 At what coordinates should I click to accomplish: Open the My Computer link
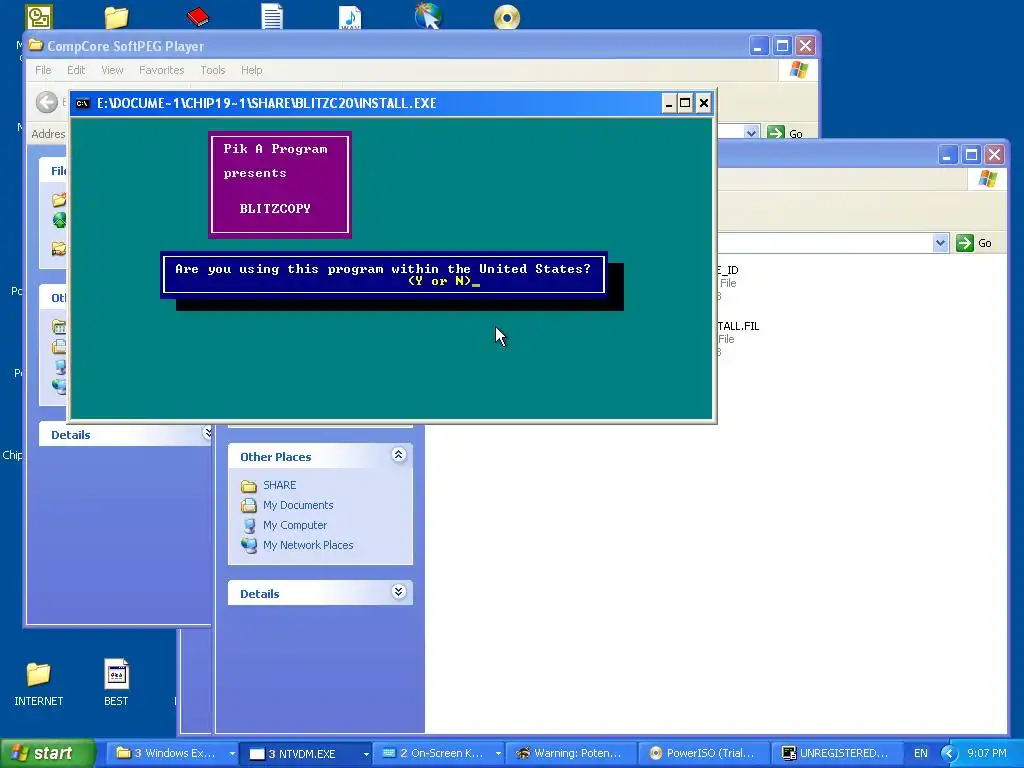coord(295,525)
